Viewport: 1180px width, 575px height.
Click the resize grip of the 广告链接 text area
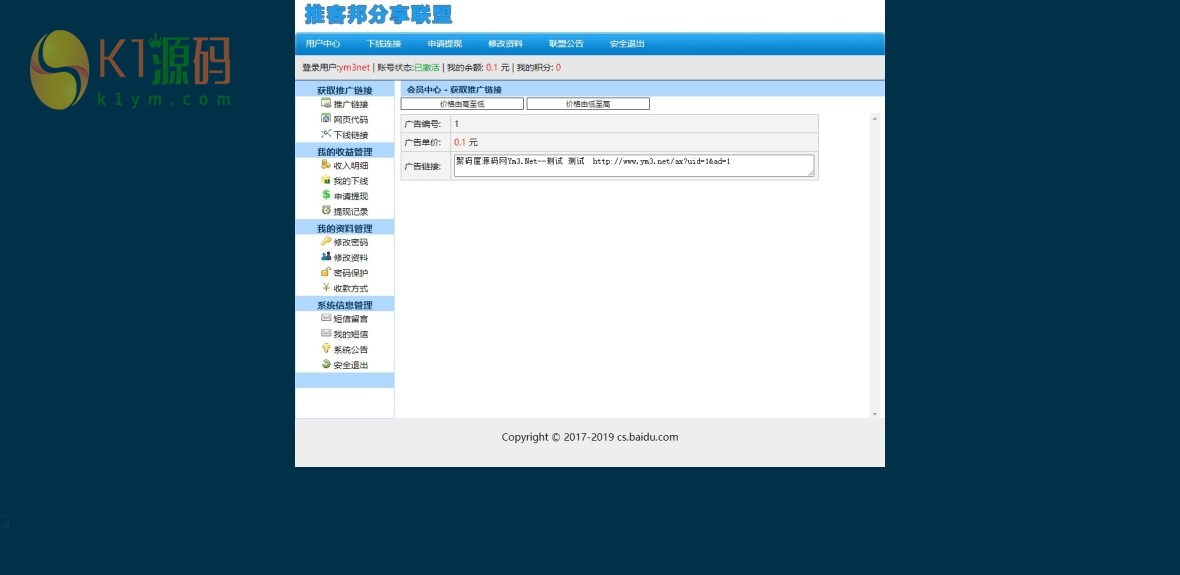pos(810,173)
